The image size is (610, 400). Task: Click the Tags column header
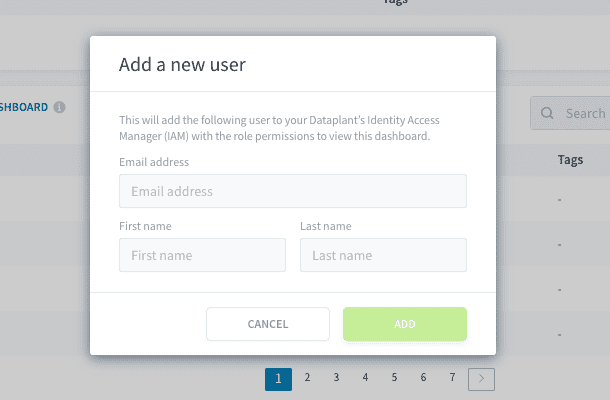pyautogui.click(x=570, y=160)
